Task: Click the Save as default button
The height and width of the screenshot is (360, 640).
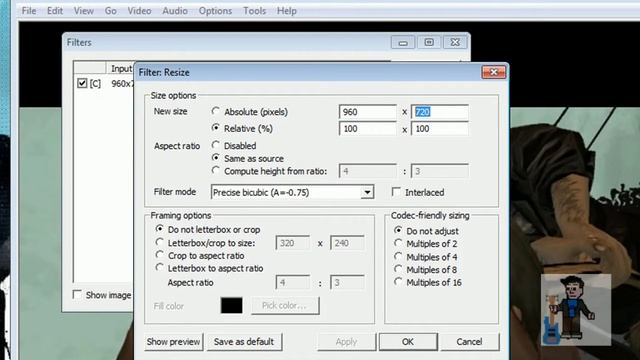Action: click(x=244, y=342)
